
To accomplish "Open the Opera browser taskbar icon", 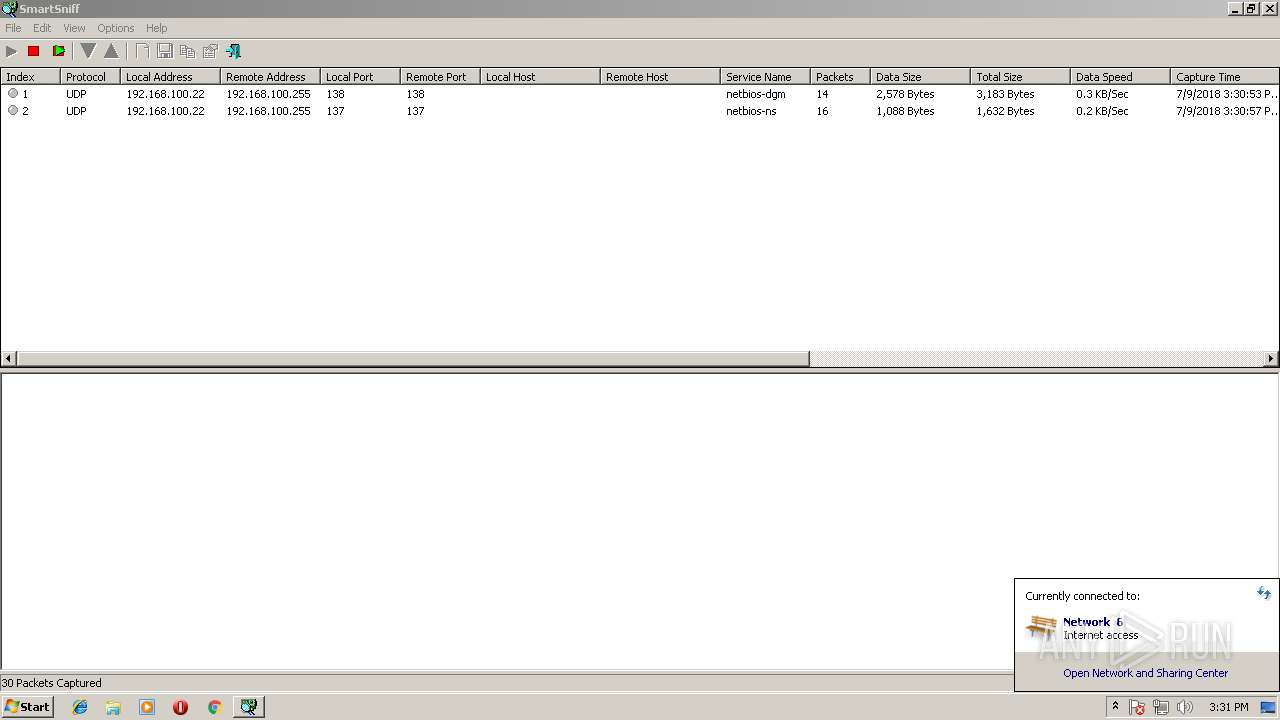I will coord(180,707).
